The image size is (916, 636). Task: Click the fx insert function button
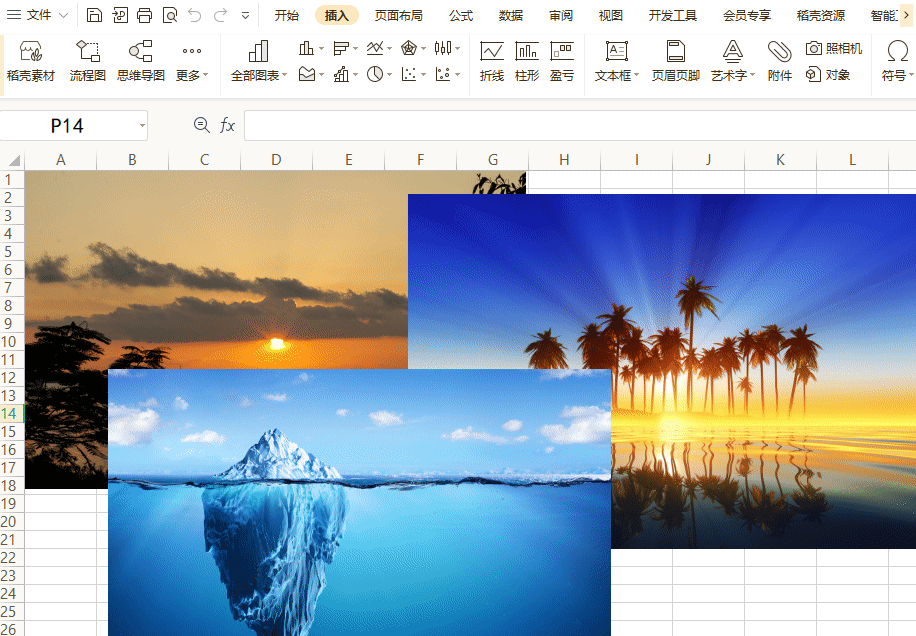227,125
